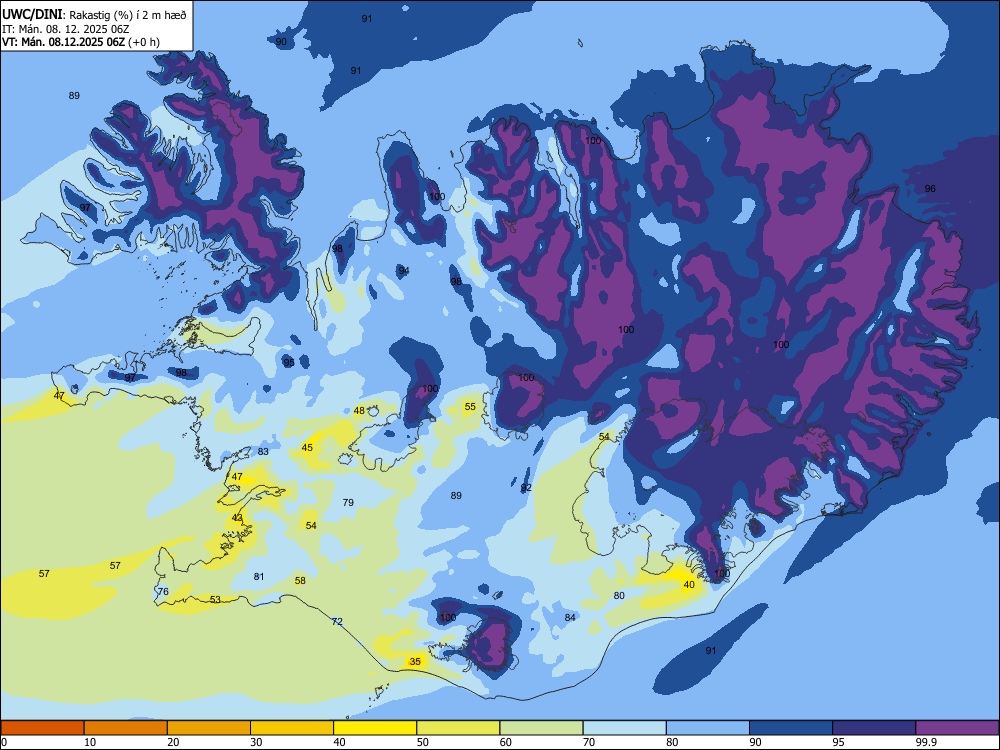Viewport: 1000px width, 750px height.
Task: Click the 0–10 dark orange legend swatch
Action: [x=42, y=728]
